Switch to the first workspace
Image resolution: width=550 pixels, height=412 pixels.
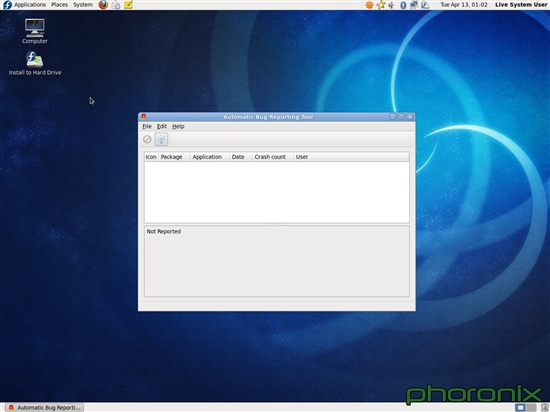520,407
